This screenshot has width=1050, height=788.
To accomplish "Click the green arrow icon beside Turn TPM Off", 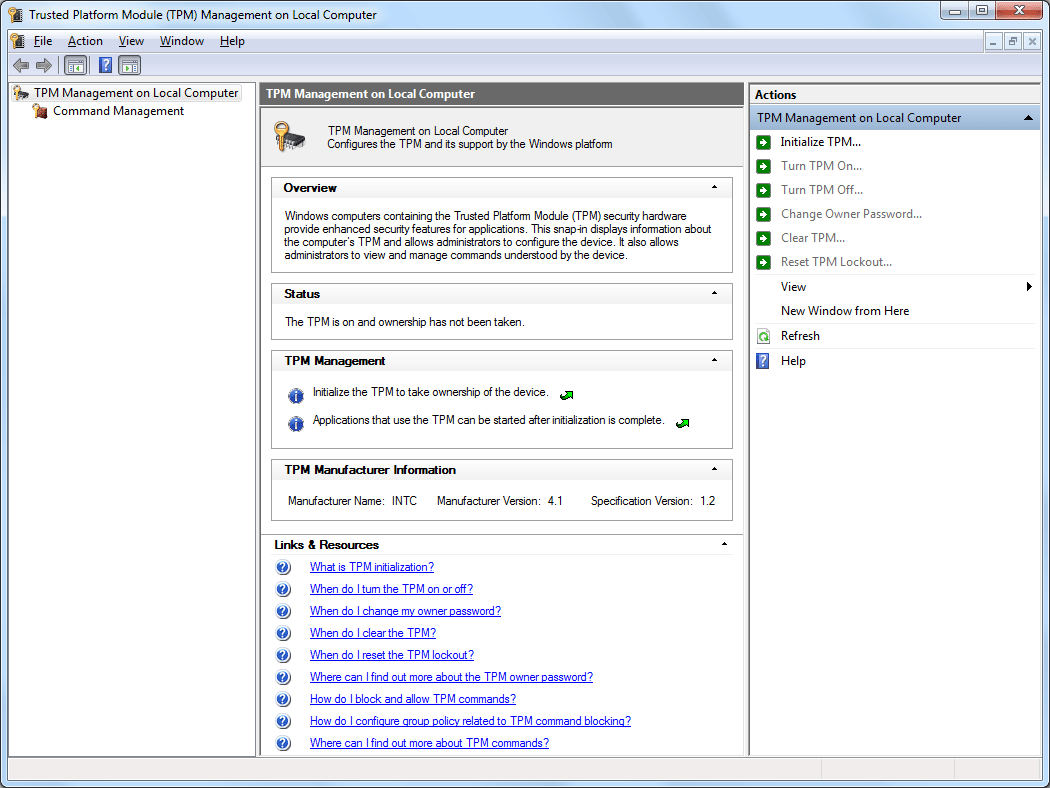I will click(763, 190).
